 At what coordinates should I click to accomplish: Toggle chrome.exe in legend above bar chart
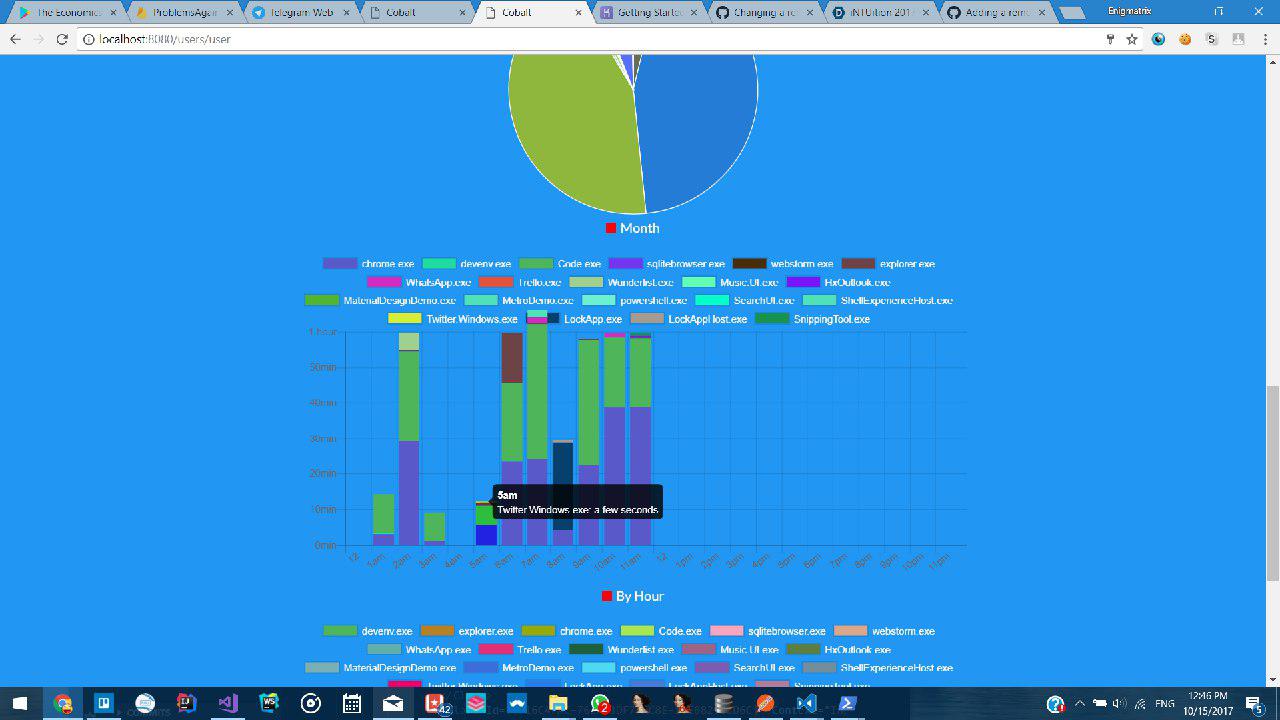pyautogui.click(x=368, y=264)
